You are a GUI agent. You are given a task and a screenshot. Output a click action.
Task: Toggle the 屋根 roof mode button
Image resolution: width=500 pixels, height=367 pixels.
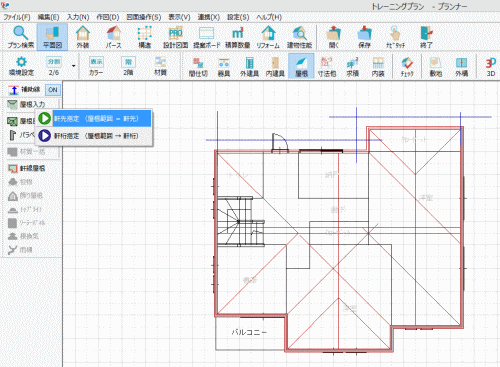301,66
